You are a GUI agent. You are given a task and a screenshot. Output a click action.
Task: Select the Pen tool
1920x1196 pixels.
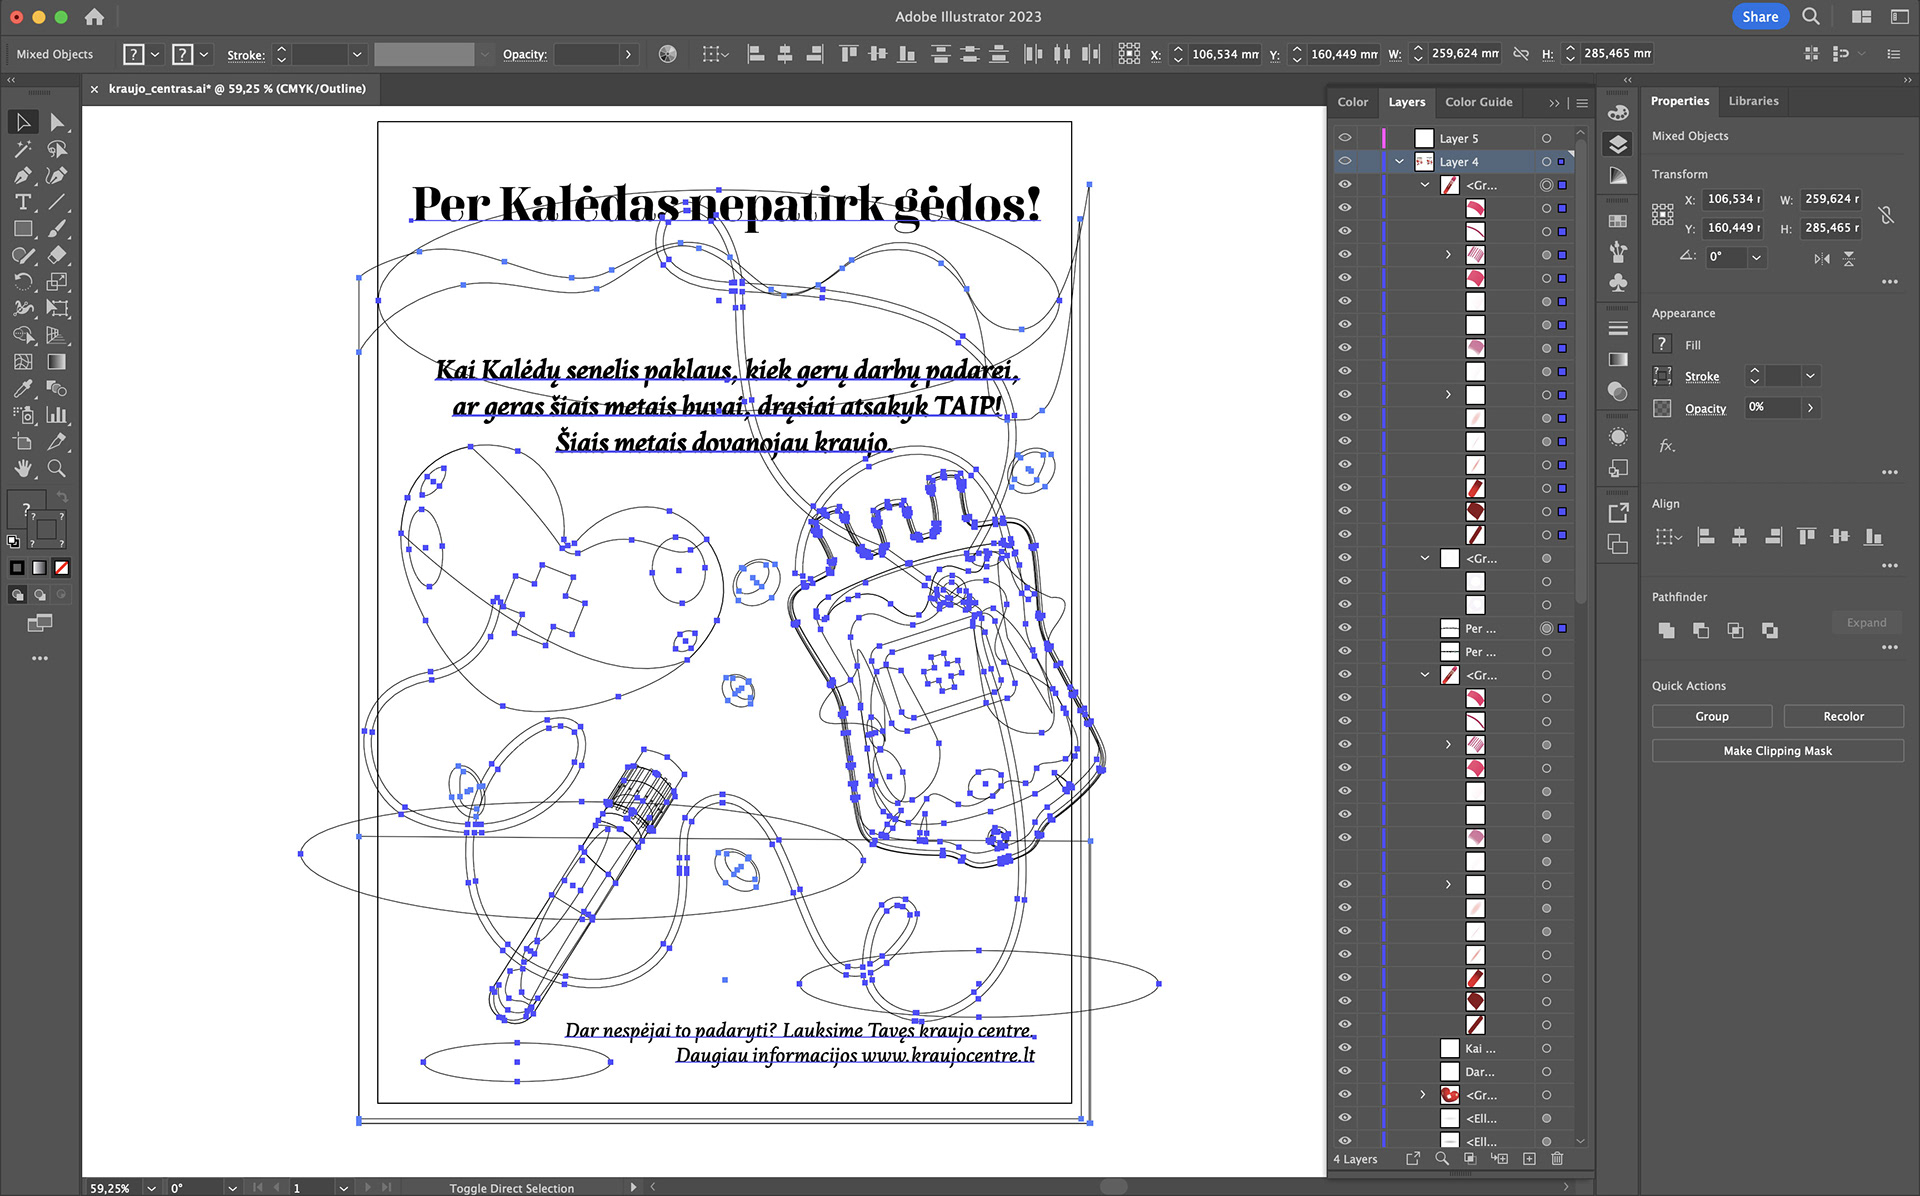pos(23,176)
